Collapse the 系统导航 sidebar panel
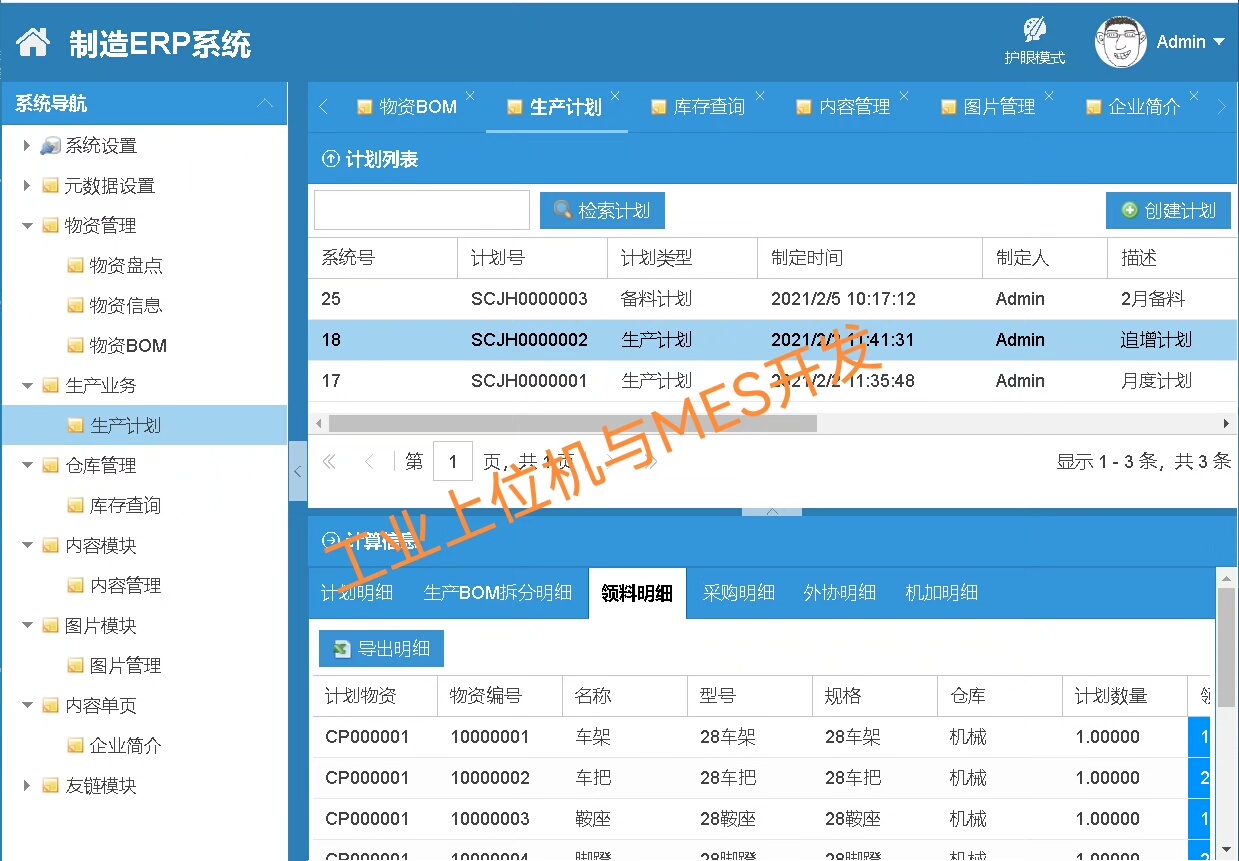 265,104
